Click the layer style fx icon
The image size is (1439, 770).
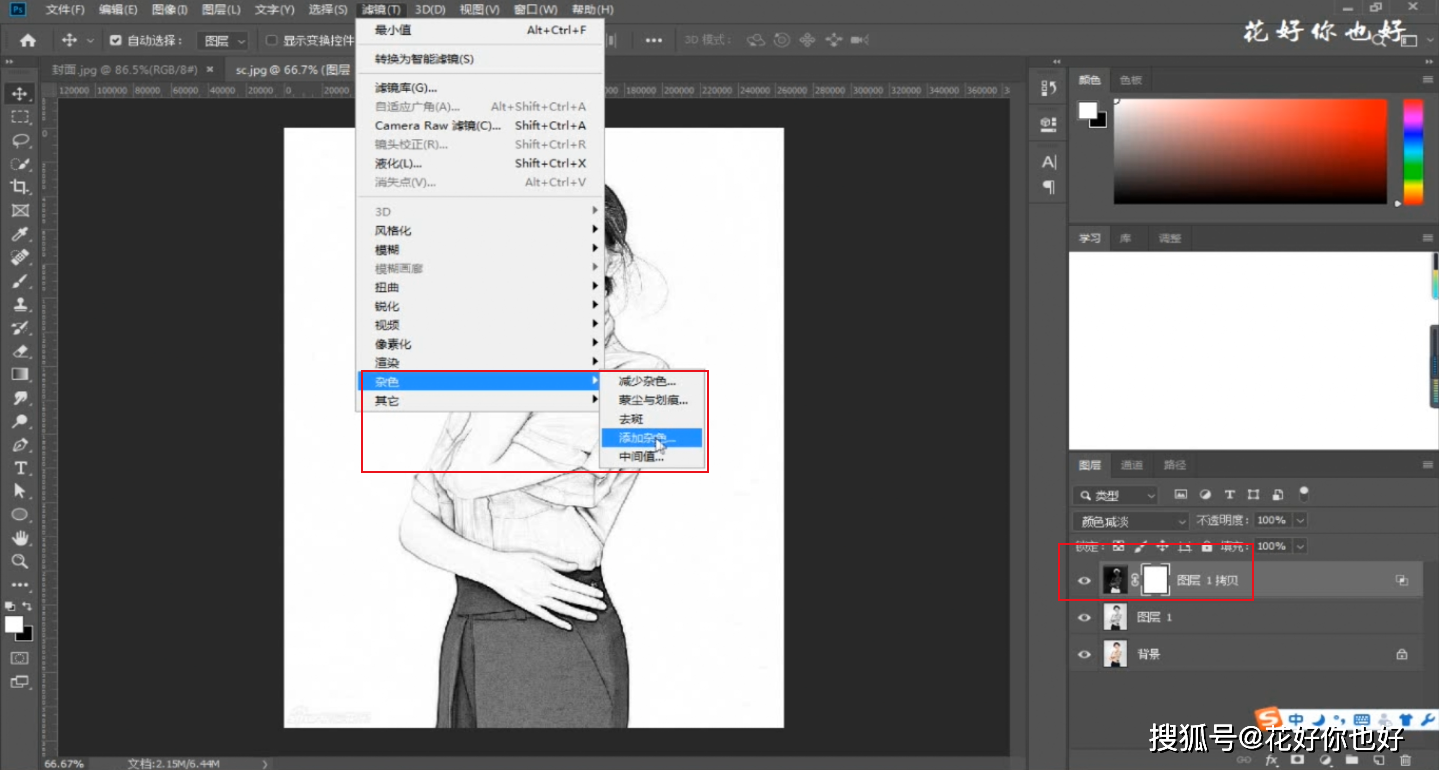[1271, 761]
